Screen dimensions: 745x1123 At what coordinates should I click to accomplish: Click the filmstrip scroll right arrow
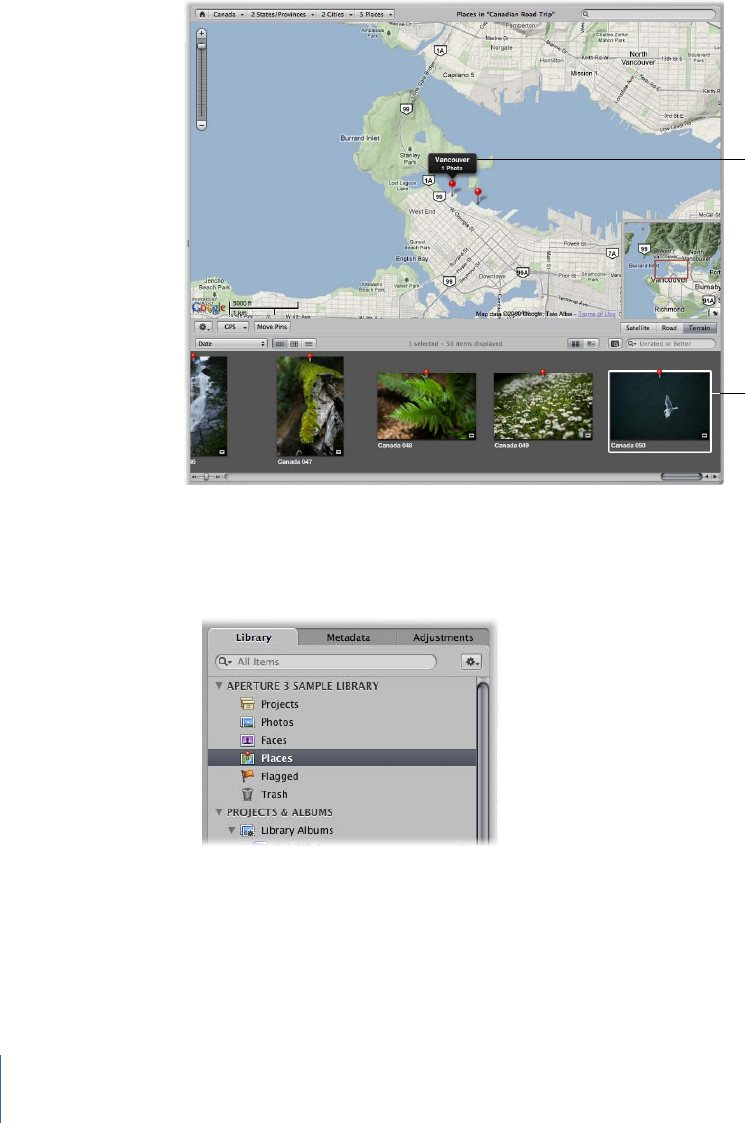pos(714,476)
